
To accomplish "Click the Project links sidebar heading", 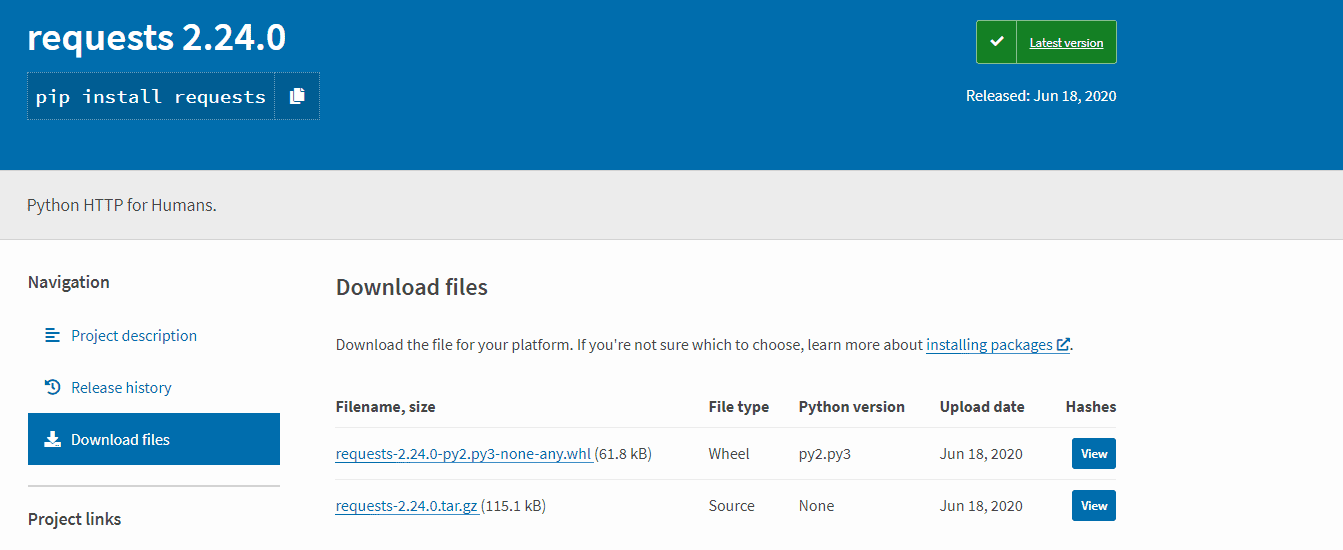I will [x=75, y=519].
